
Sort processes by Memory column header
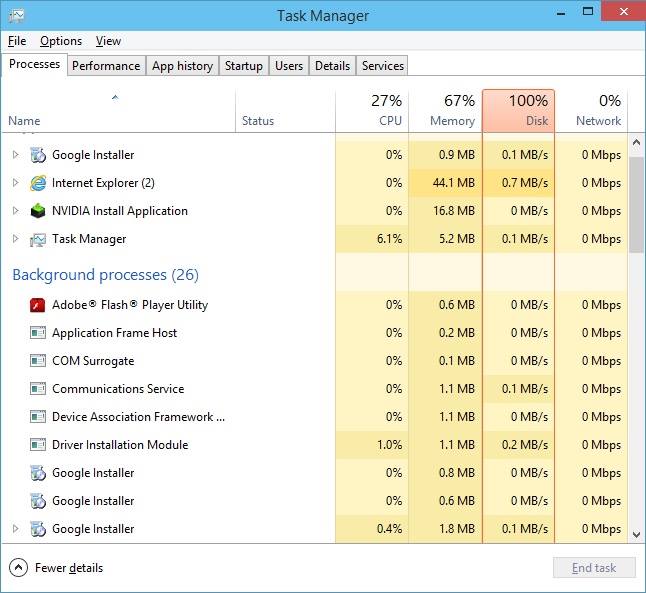click(x=445, y=111)
